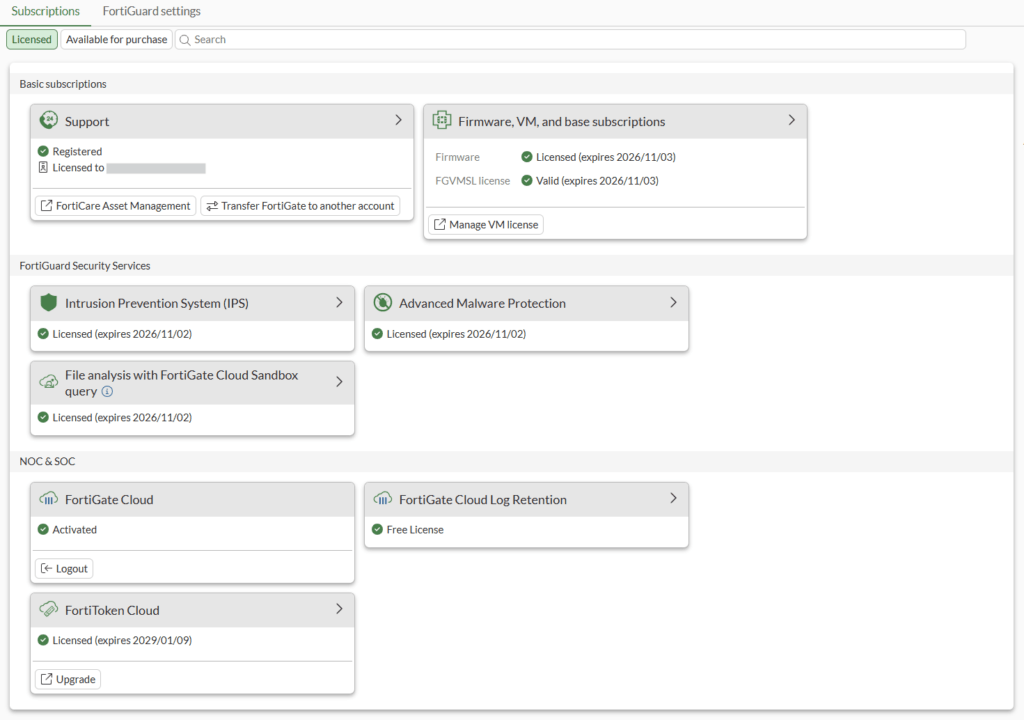Expand FortiGate Cloud Log Retention chevron
Screen dimensions: 1024x720
pos(673,499)
